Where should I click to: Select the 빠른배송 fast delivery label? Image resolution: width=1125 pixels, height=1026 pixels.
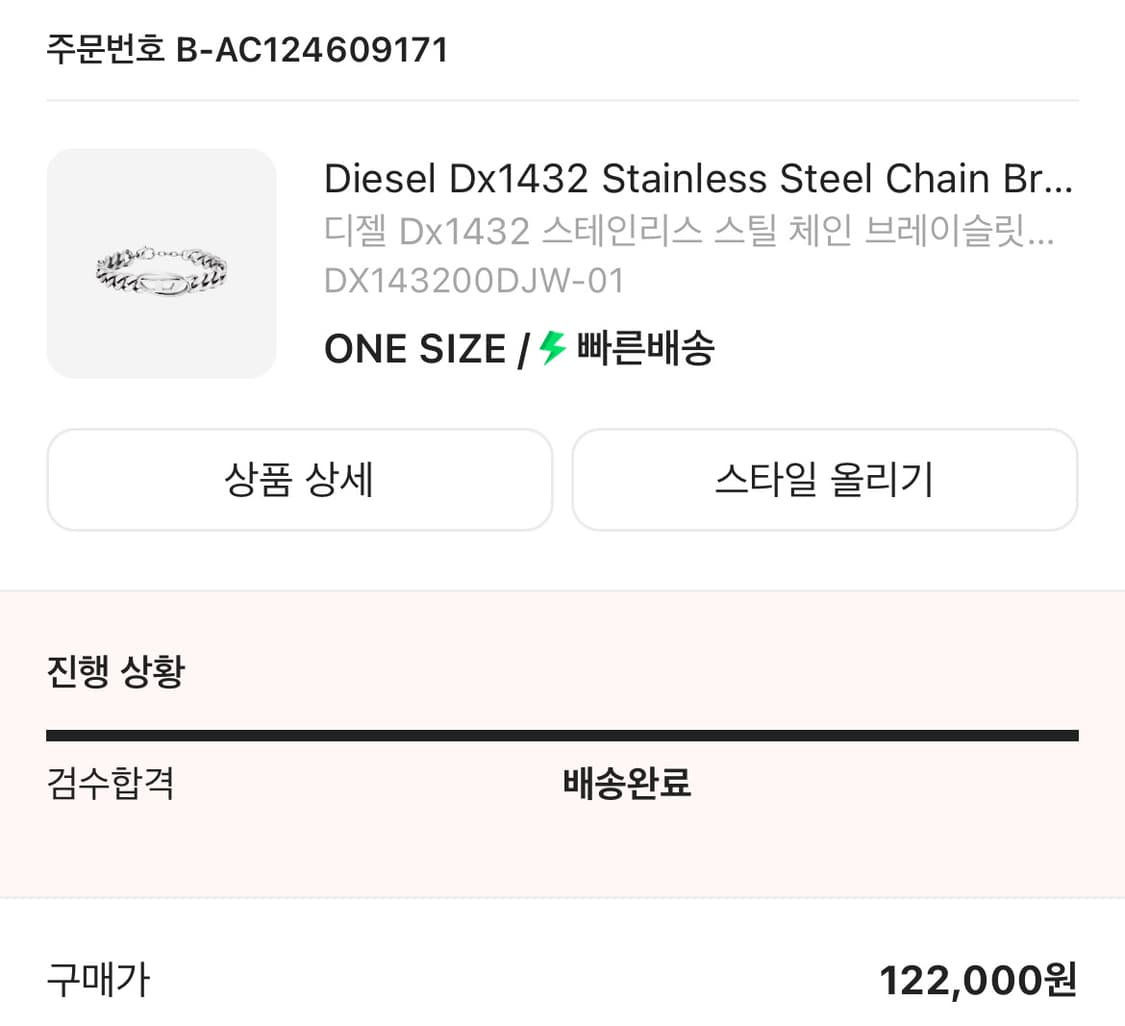click(x=648, y=349)
